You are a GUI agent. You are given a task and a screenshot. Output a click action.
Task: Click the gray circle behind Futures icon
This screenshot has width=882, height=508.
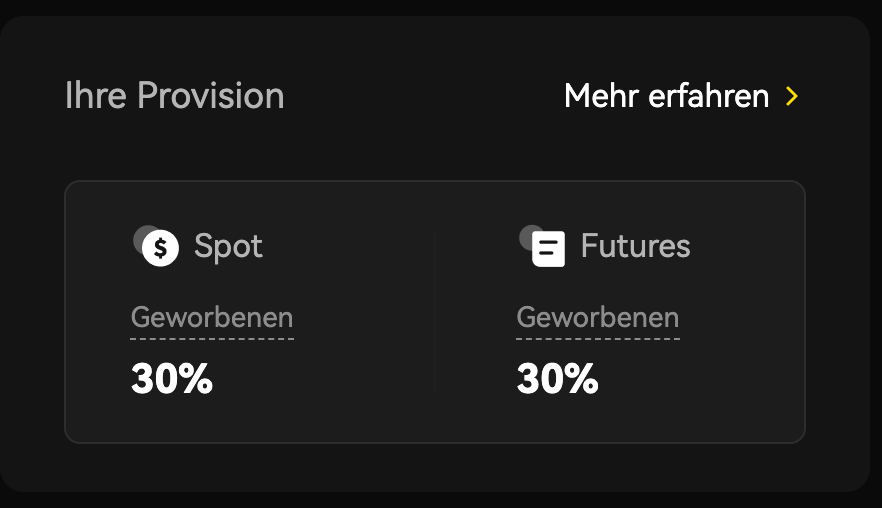(525, 234)
